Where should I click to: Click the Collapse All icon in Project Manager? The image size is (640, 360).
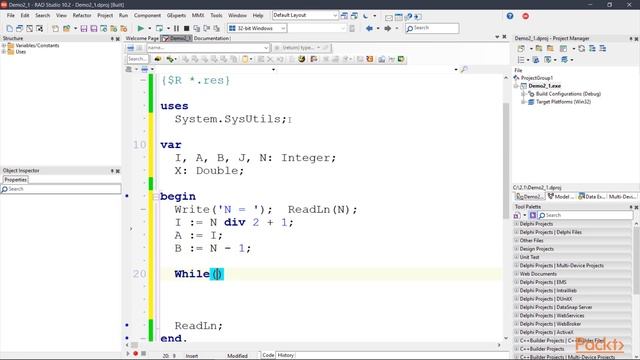tap(603, 49)
